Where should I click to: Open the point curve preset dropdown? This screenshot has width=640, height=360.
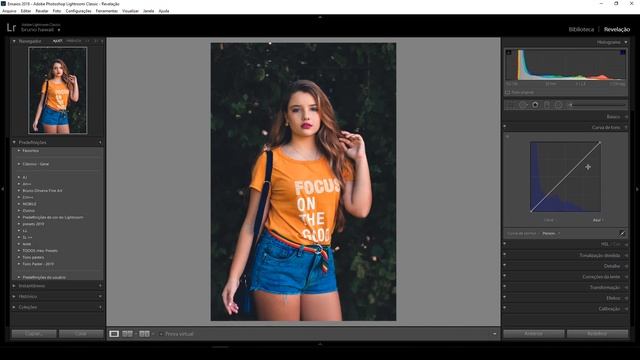click(x=551, y=233)
